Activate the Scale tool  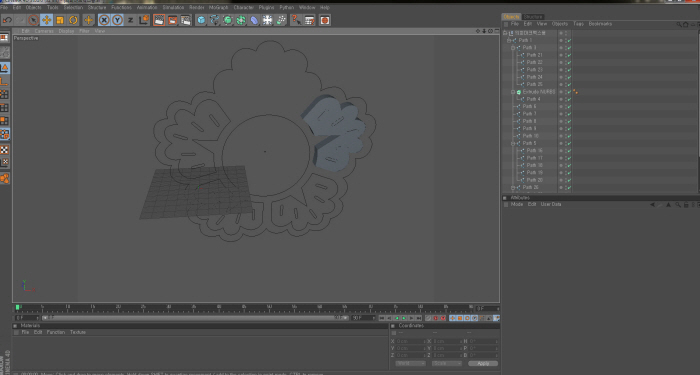(x=60, y=20)
